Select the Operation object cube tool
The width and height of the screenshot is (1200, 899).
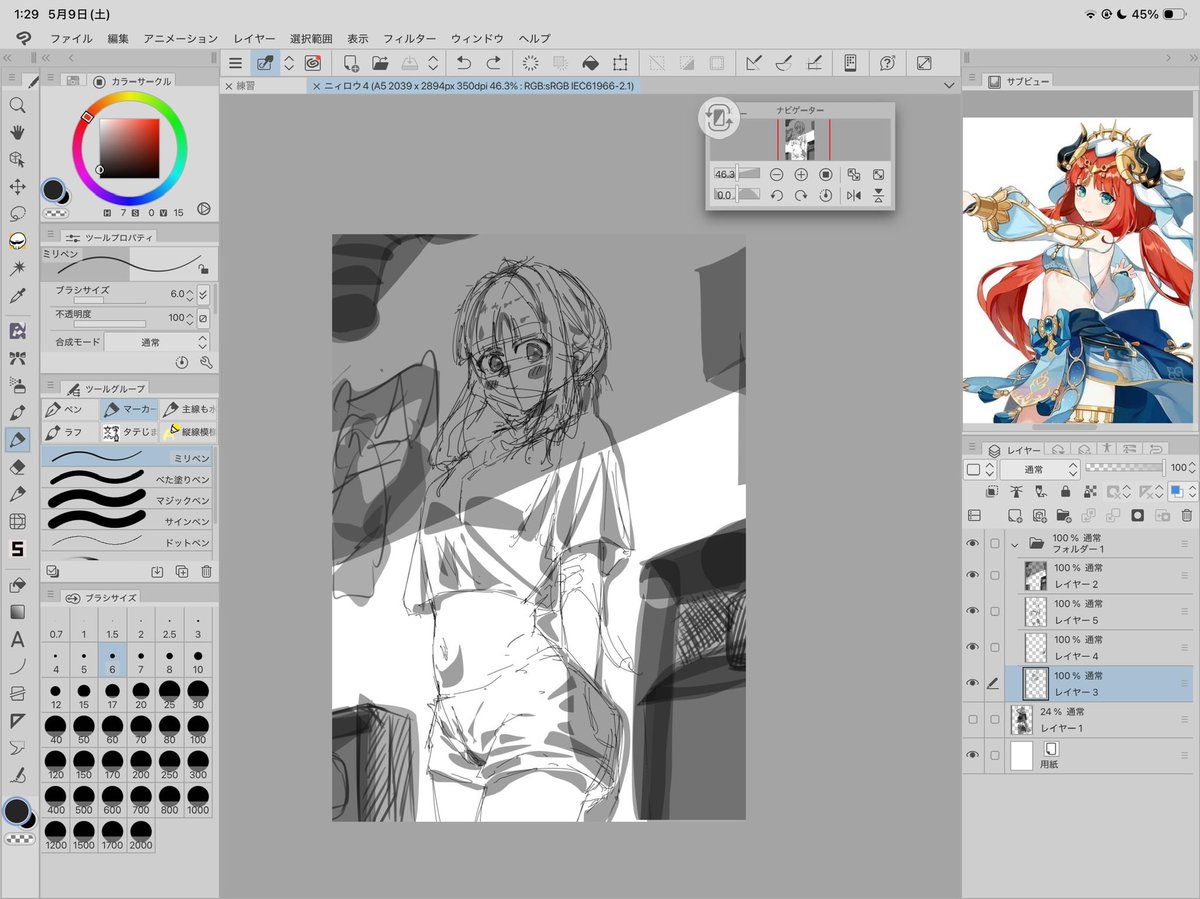click(x=17, y=159)
